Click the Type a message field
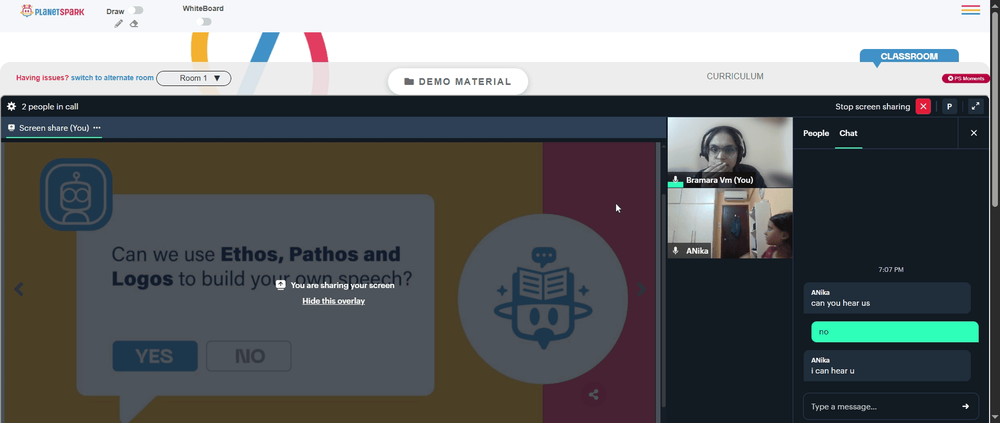The height and width of the screenshot is (423, 1000). (882, 406)
